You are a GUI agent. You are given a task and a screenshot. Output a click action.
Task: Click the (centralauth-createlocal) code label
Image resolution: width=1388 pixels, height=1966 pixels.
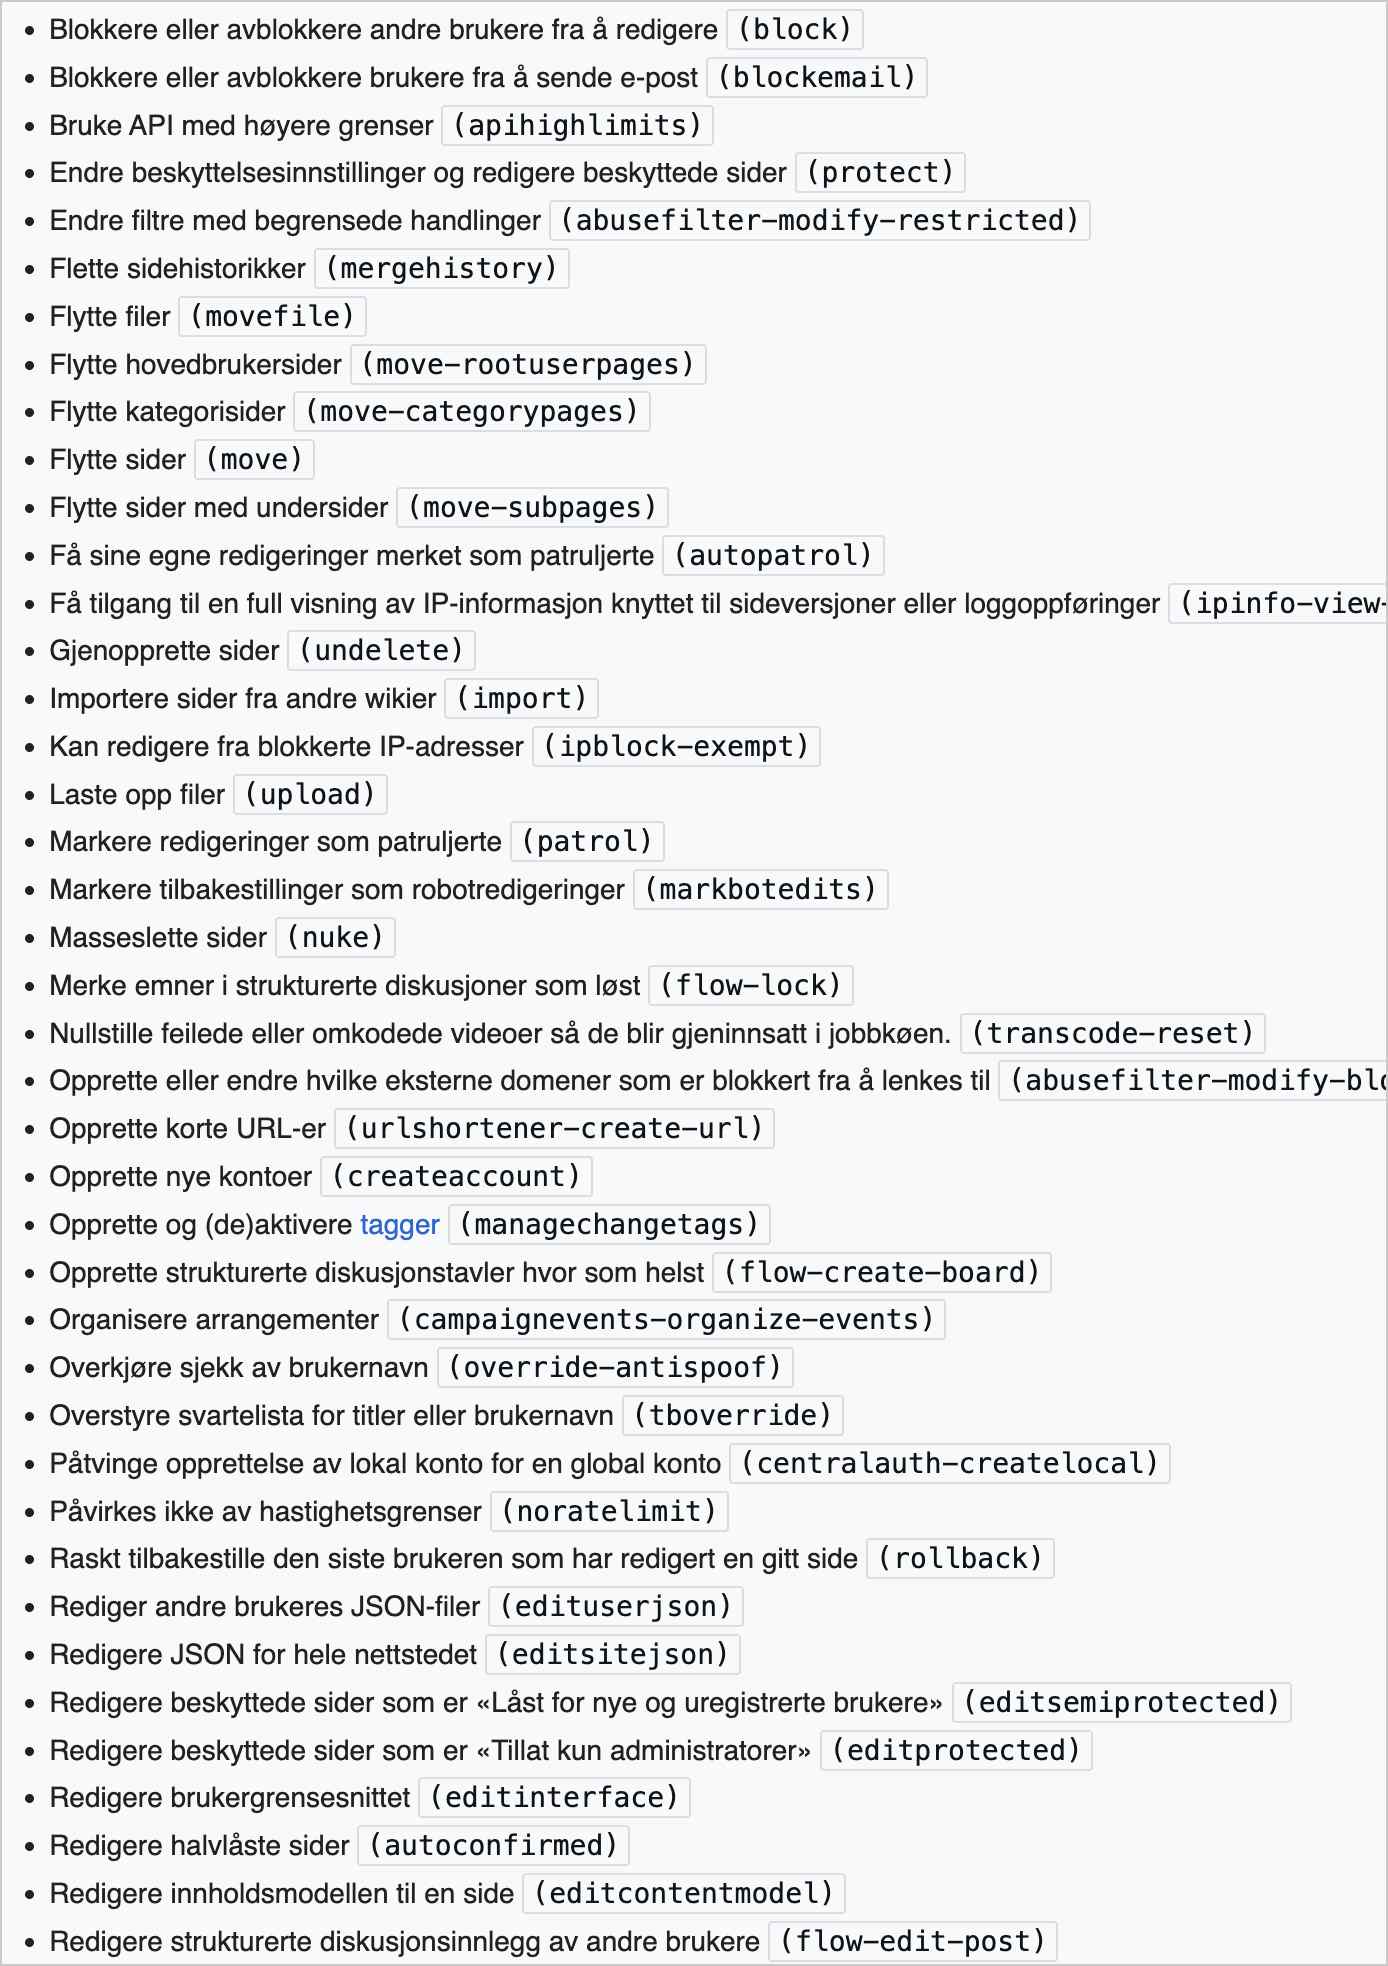(949, 1464)
